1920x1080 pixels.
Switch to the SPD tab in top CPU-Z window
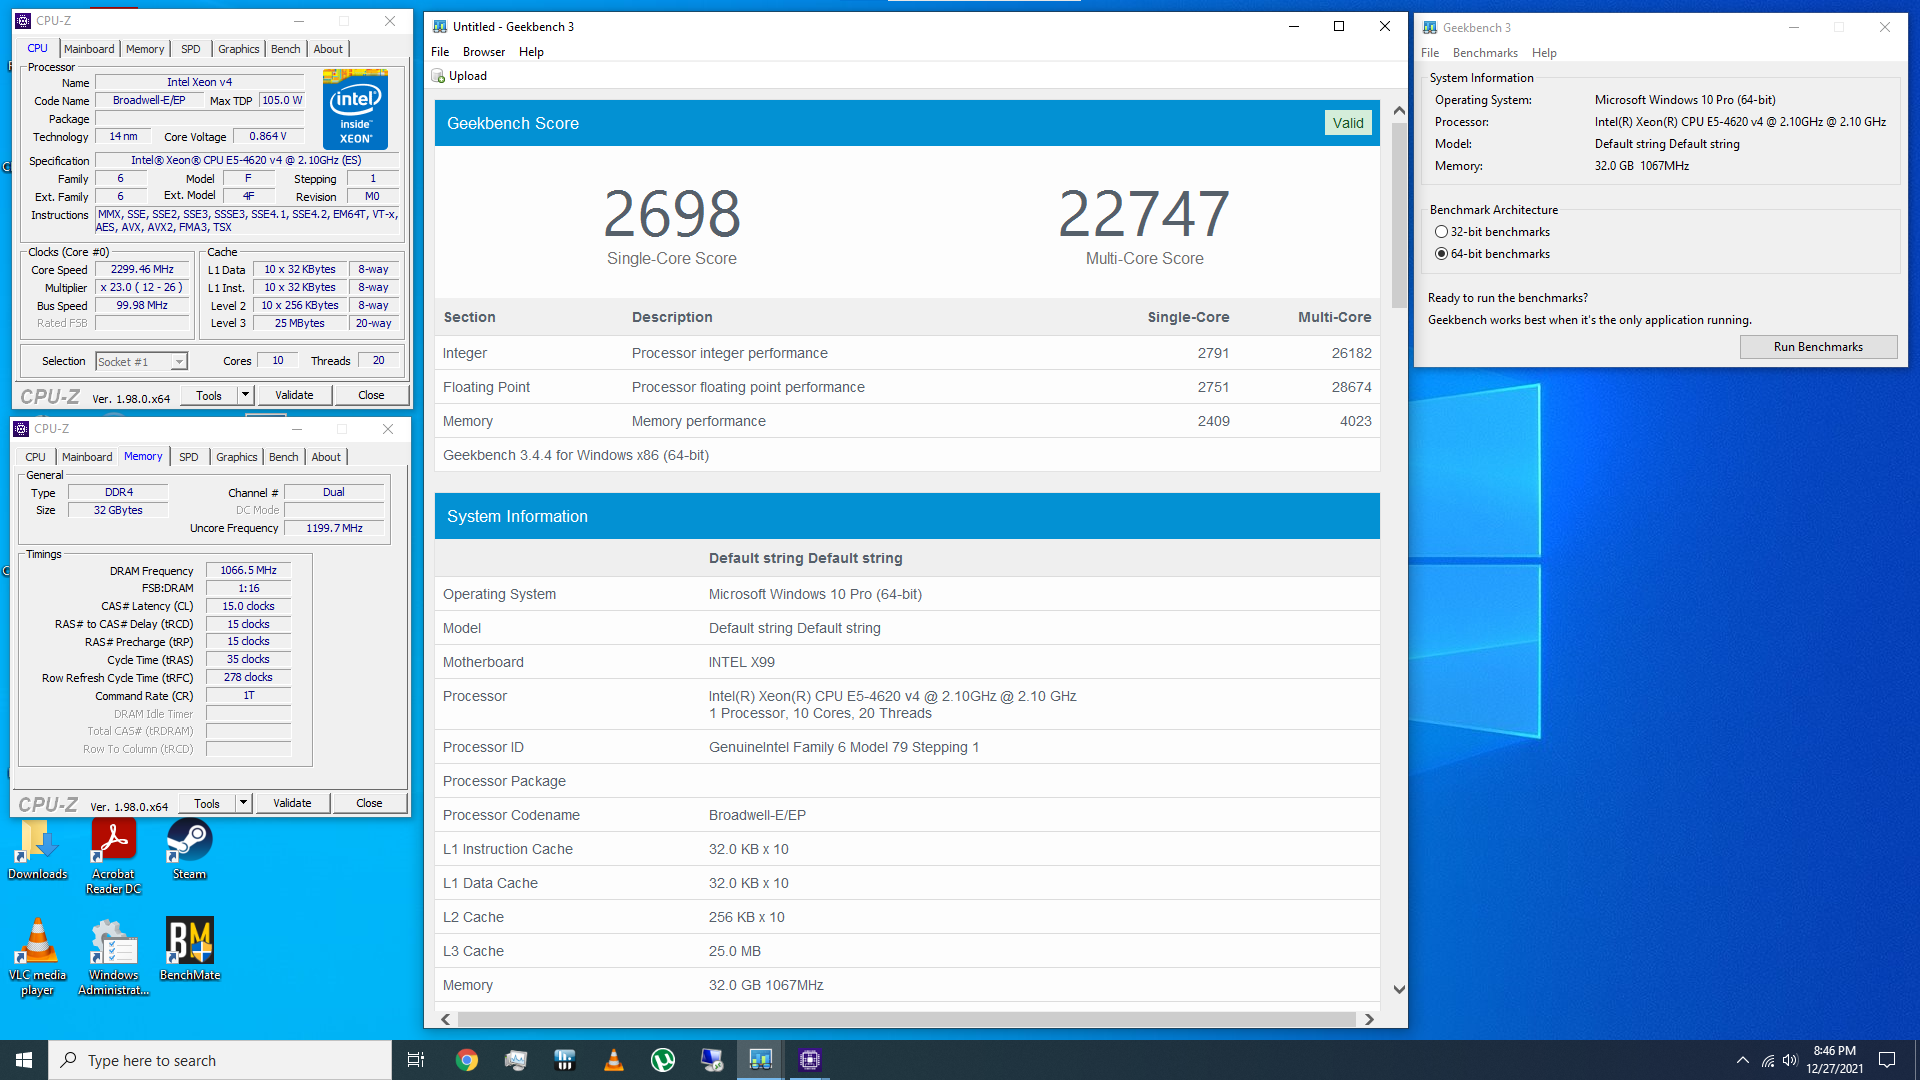point(191,49)
